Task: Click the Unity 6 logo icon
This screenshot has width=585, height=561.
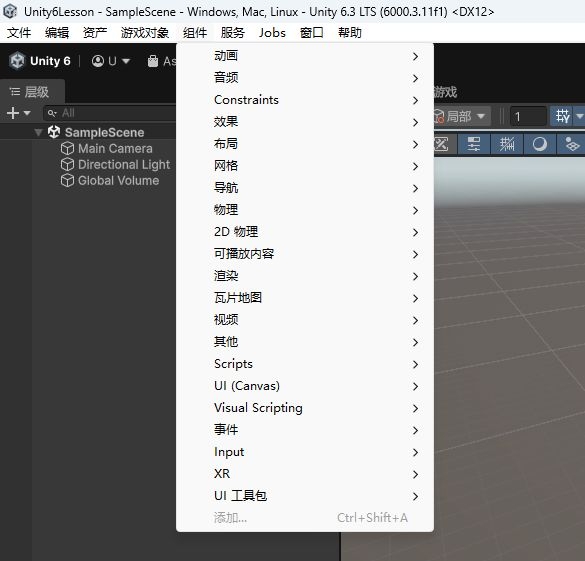Action: tap(17, 61)
